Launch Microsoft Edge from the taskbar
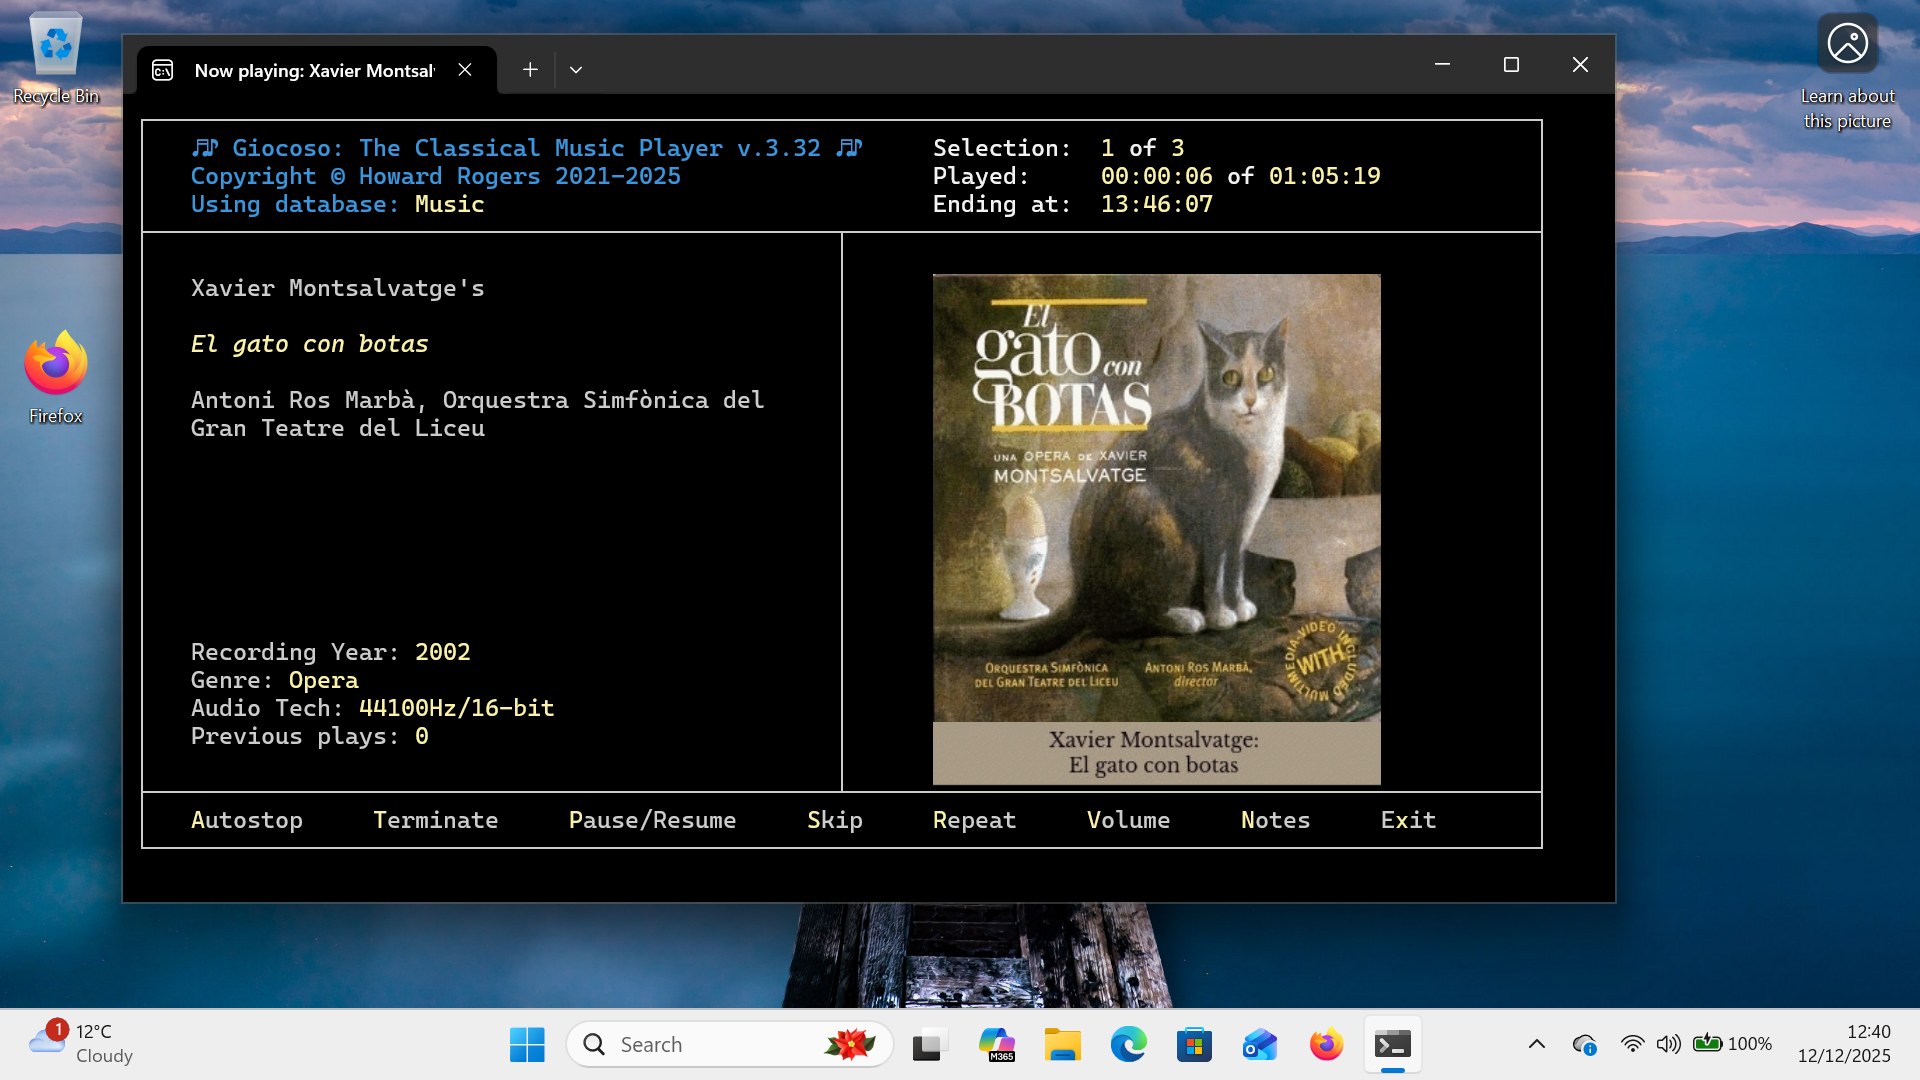The height and width of the screenshot is (1080, 1920). click(1128, 1045)
